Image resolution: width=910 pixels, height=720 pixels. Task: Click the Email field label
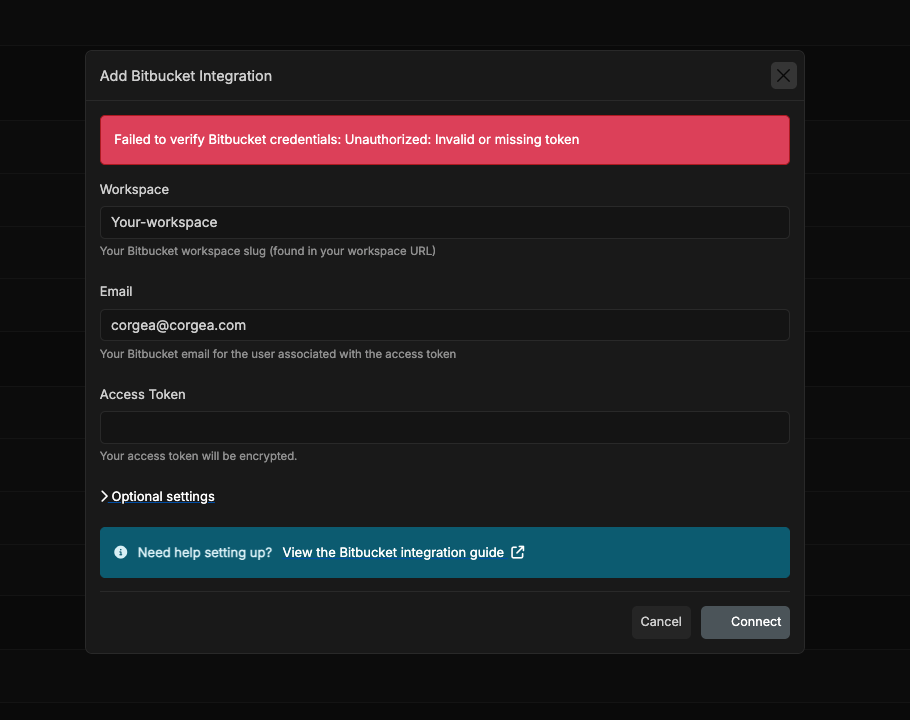pos(116,292)
